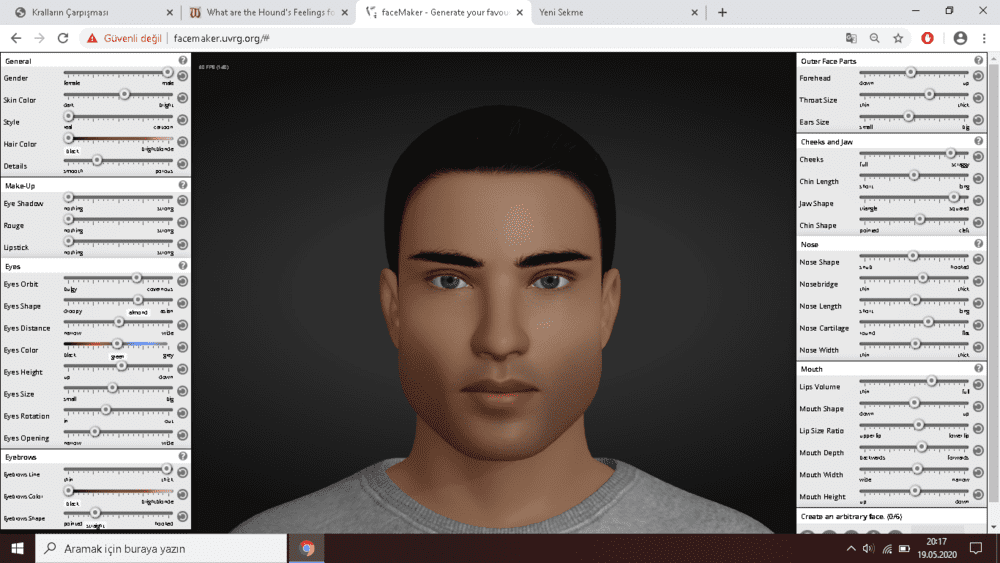
Task: Click the round button next to Lips Volume
Action: (978, 386)
